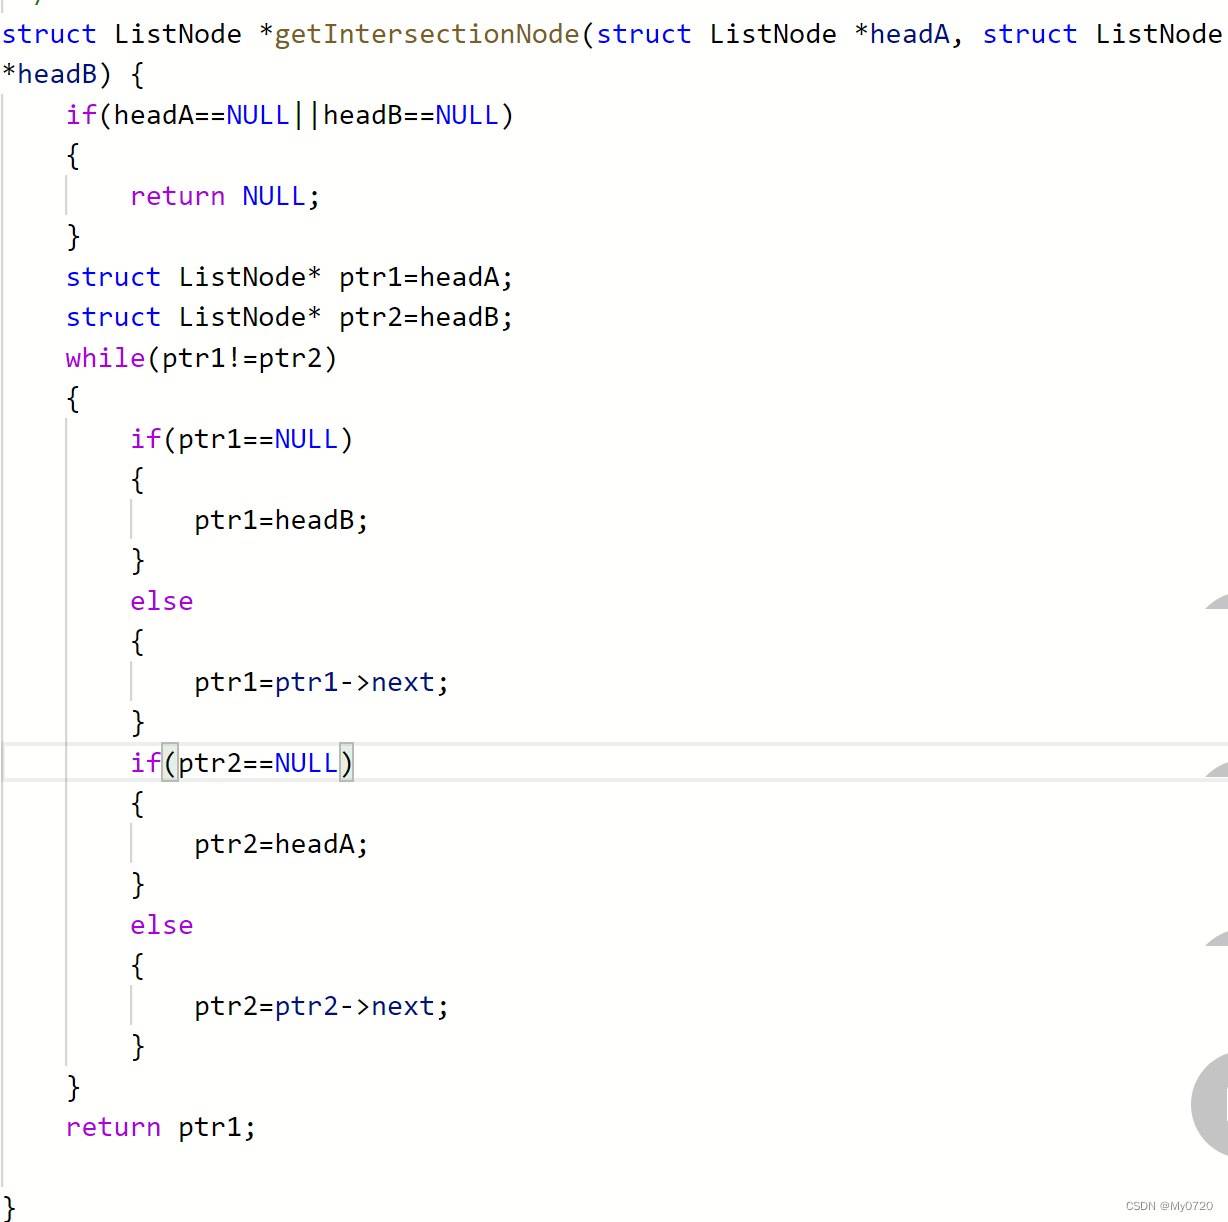The height and width of the screenshot is (1222, 1228).
Task: Click the 'ptr1=headB;' assignment
Action: (281, 520)
